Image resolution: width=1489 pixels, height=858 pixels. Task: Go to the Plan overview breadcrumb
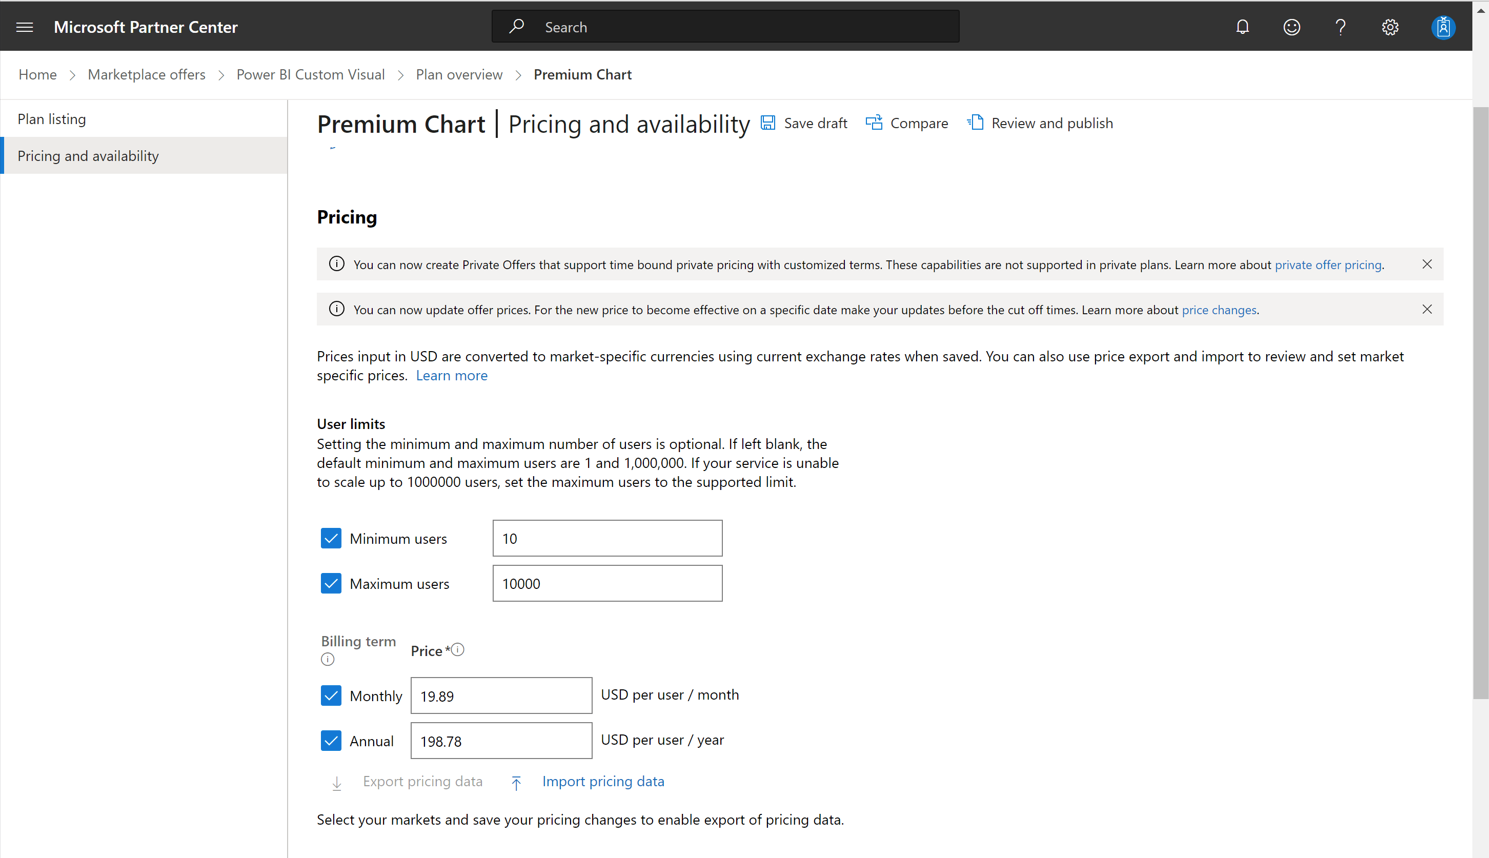click(459, 74)
